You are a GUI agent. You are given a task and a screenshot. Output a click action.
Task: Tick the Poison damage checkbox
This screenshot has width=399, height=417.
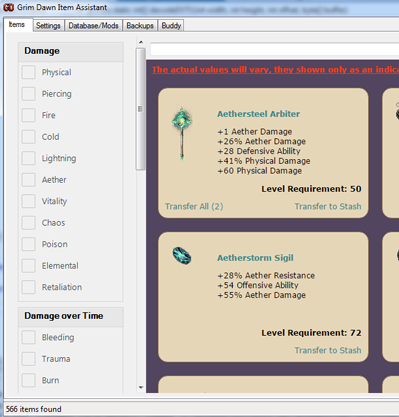(x=29, y=244)
